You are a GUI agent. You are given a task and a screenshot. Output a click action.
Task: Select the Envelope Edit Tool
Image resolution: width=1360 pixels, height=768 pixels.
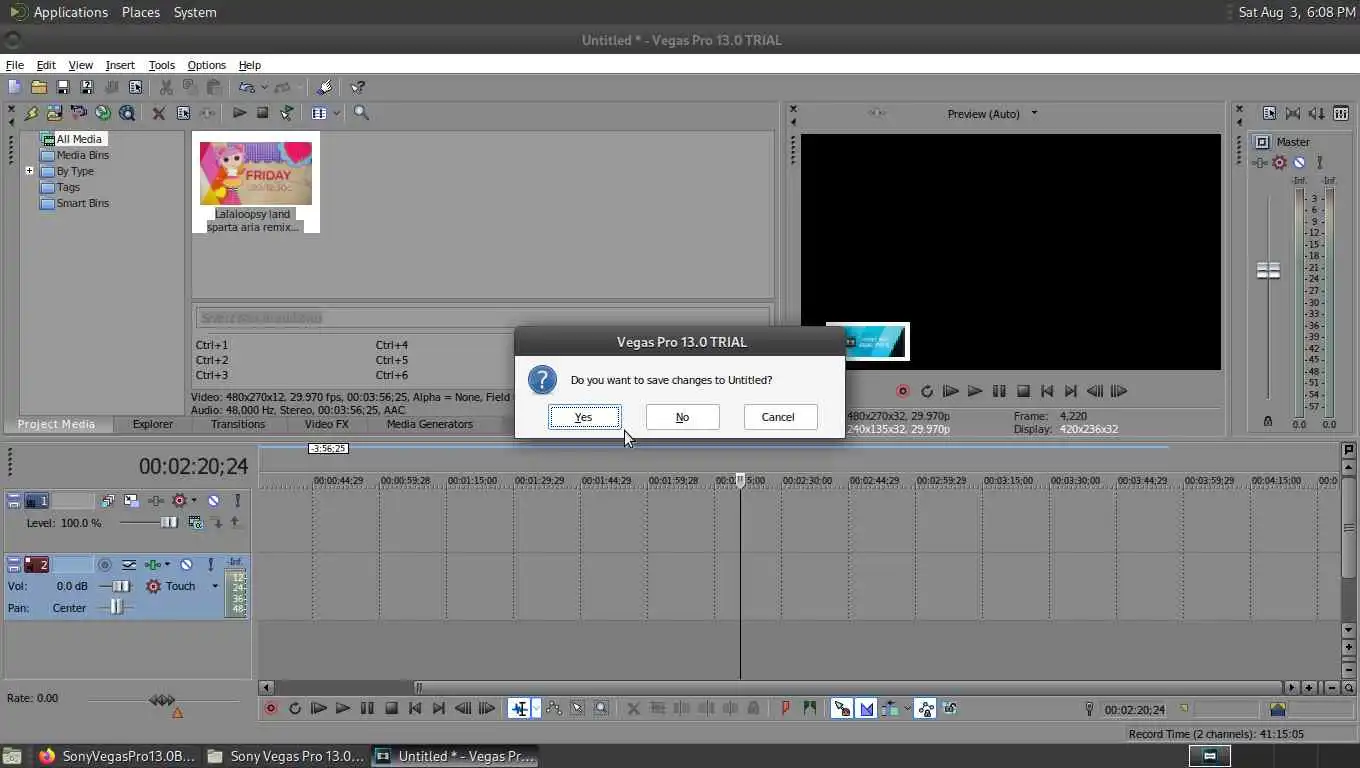[554, 708]
